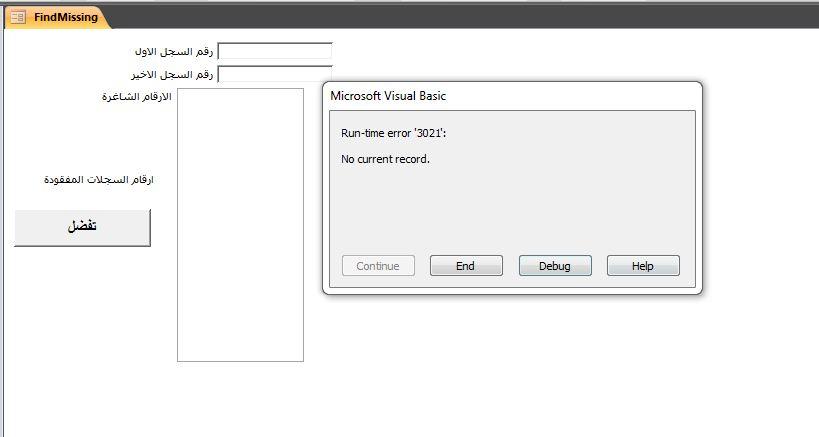
Task: Click the form icon on FindMissing tab
Action: [x=18, y=17]
